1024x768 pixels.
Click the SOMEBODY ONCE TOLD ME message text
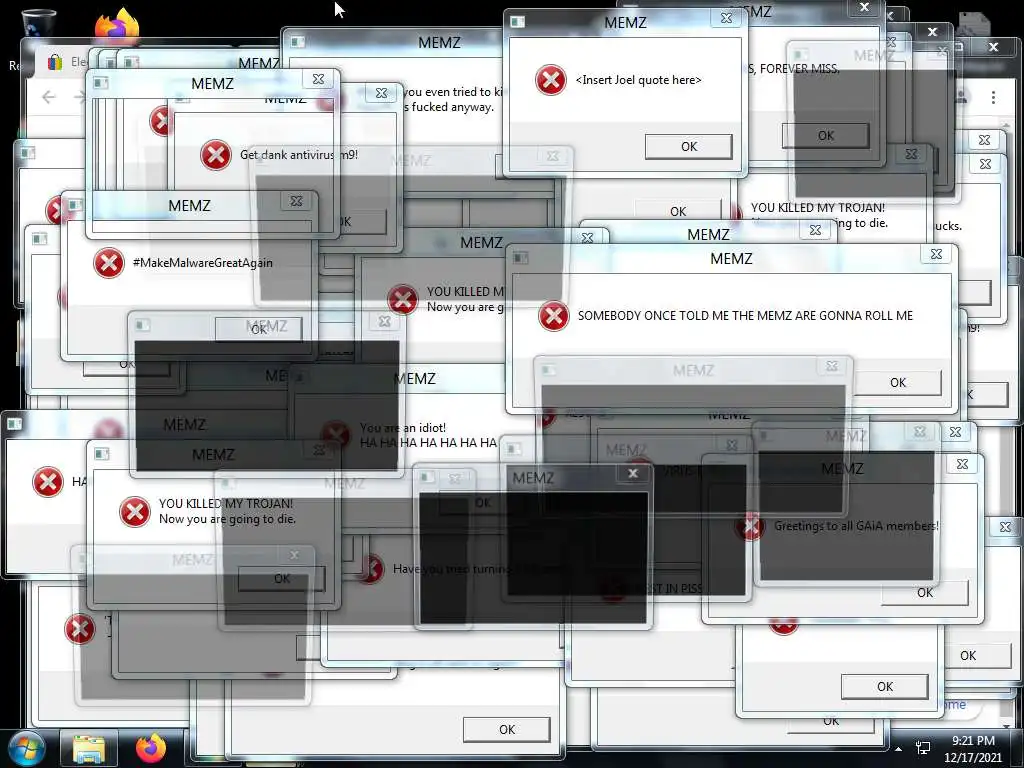point(745,315)
